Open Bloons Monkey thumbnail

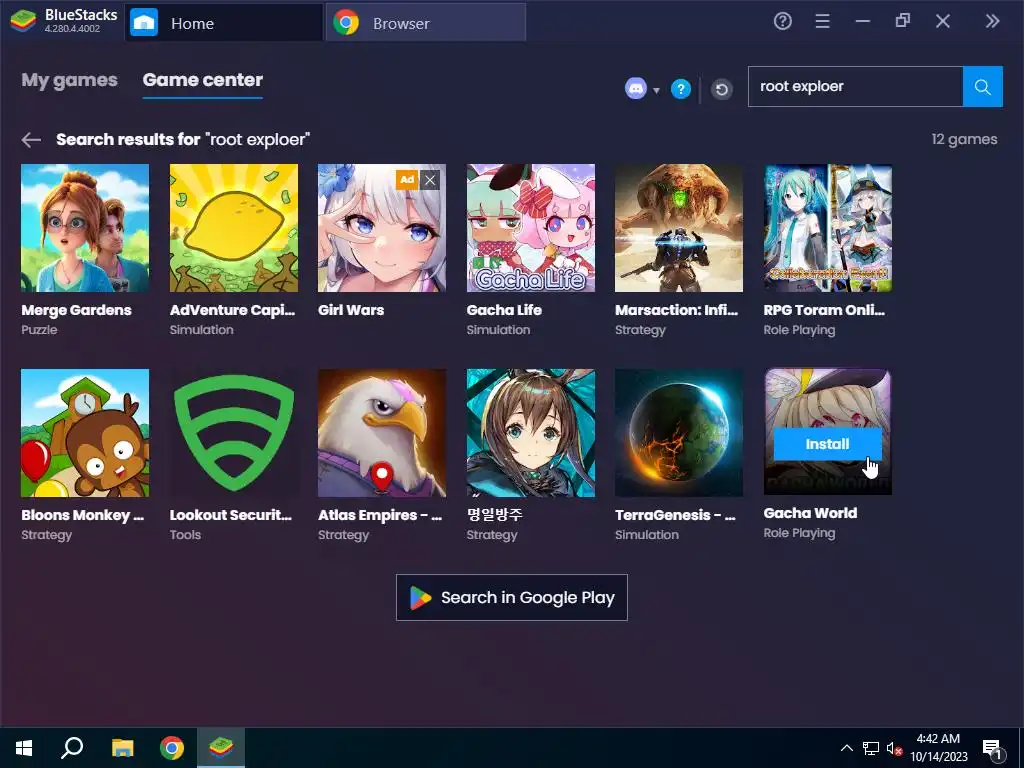[x=85, y=433]
